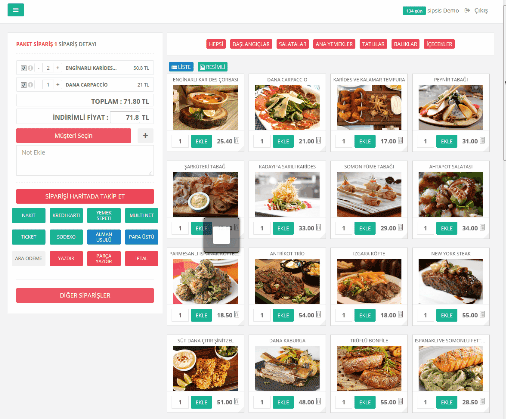Add New York Steak with Ekle
This screenshot has height=419, width=506.
[x=446, y=315]
